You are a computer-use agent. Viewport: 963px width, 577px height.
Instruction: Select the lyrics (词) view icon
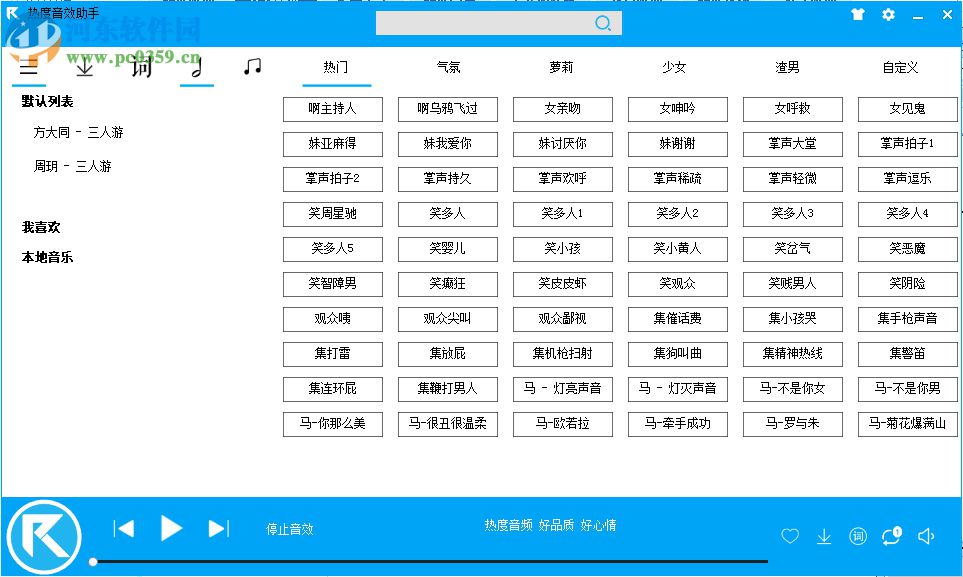tap(140, 67)
